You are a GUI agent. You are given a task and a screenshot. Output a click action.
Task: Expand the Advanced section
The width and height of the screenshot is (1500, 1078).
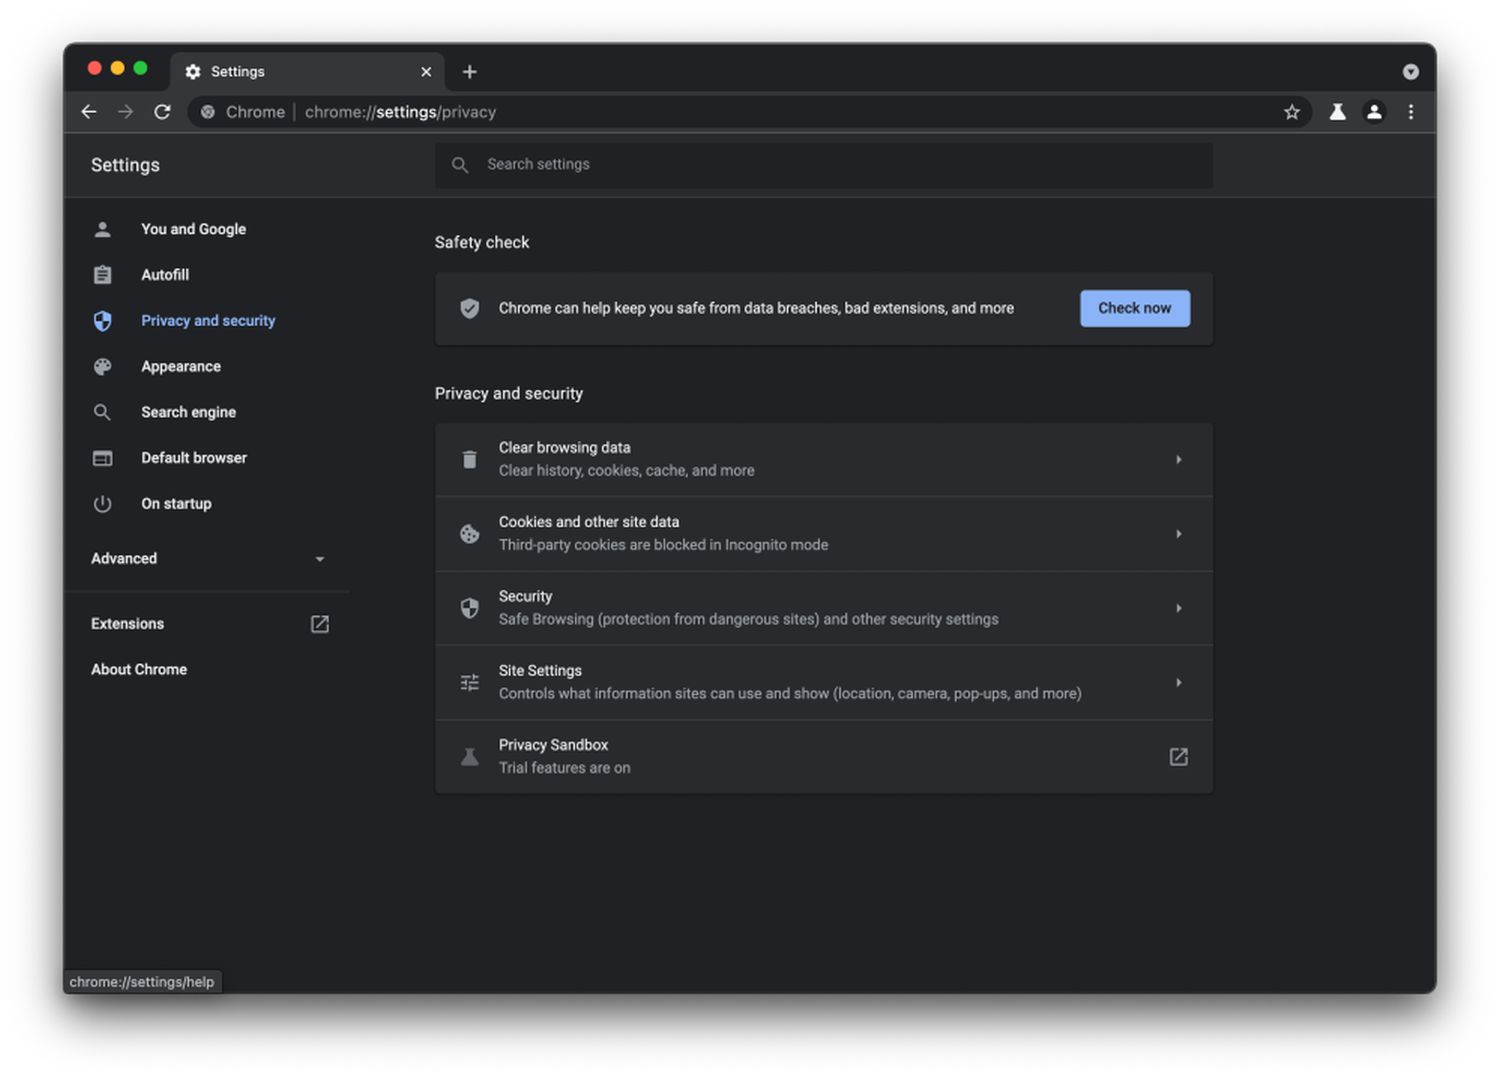pos(319,559)
